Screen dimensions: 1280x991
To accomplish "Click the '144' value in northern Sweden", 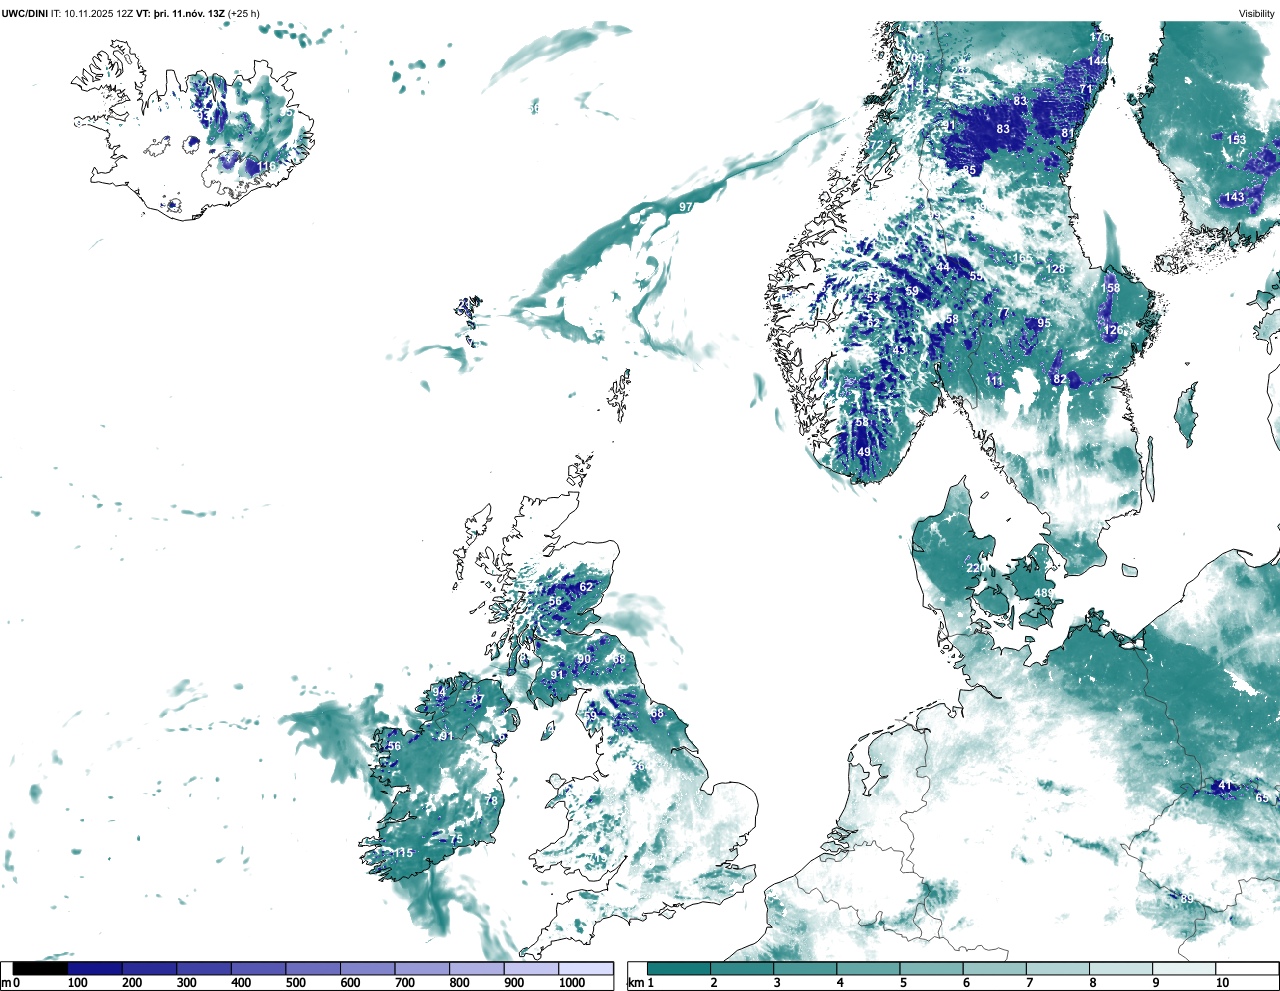I will (1097, 61).
